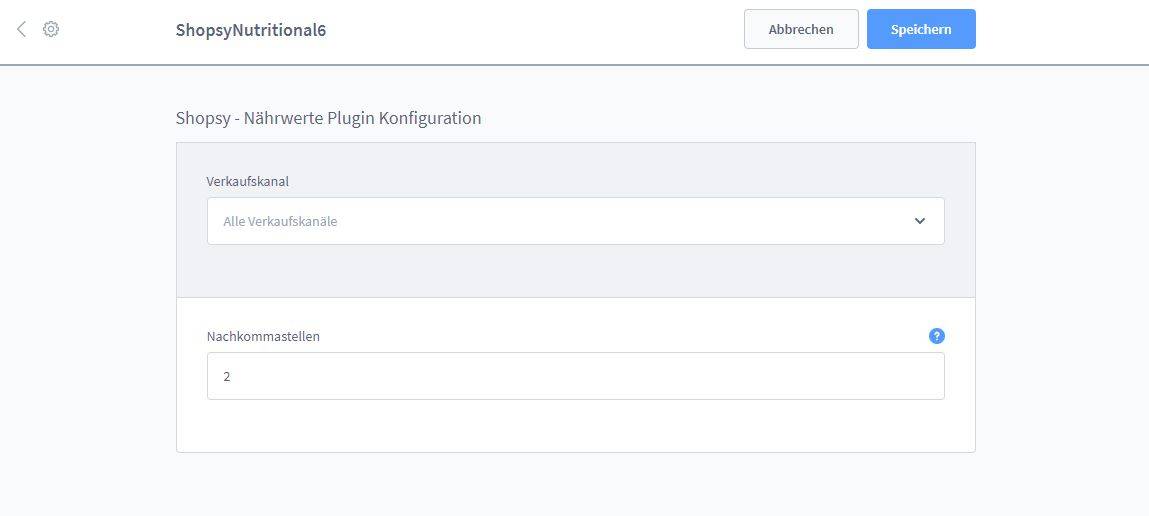Viewport: 1149px width, 516px height.
Task: Select the Alle Verkaufskanäle placeholder text
Action: [280, 221]
